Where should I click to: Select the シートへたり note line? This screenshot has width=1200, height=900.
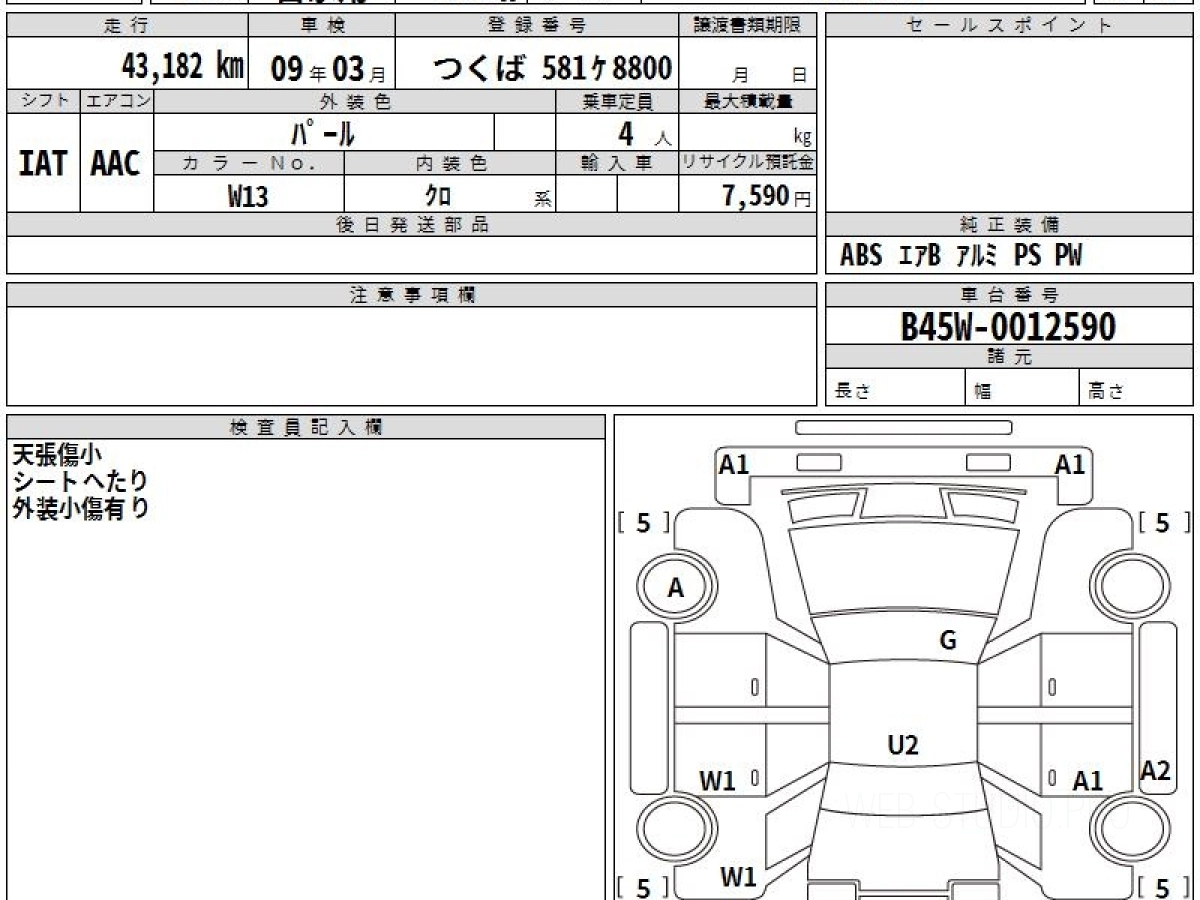pos(80,481)
